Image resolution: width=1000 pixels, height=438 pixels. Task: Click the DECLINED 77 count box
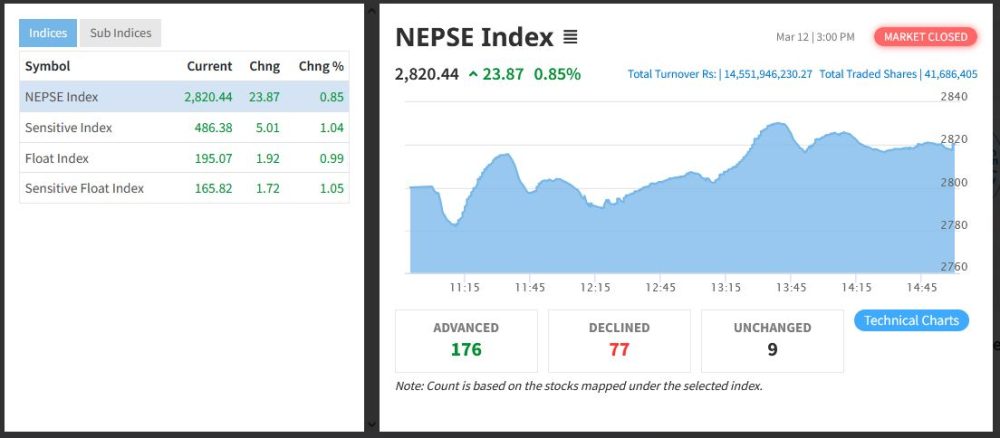click(619, 341)
